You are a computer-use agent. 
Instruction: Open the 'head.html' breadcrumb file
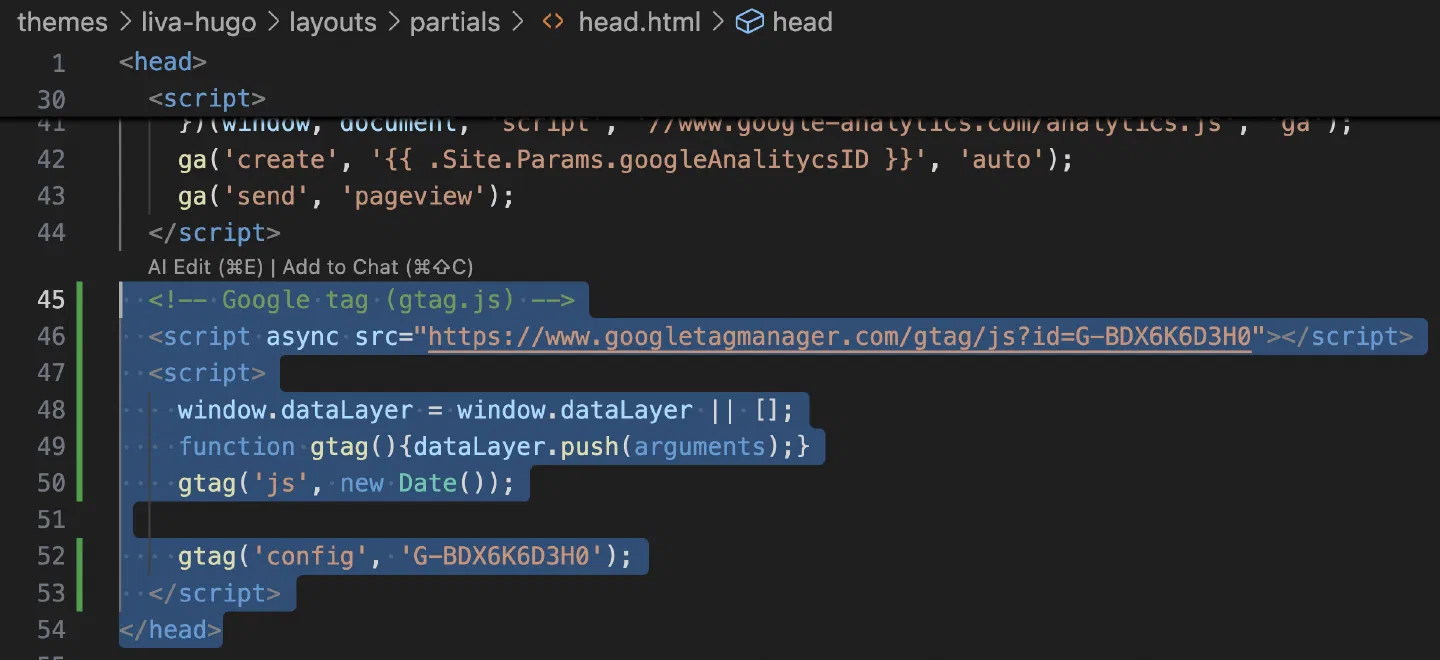tap(641, 22)
